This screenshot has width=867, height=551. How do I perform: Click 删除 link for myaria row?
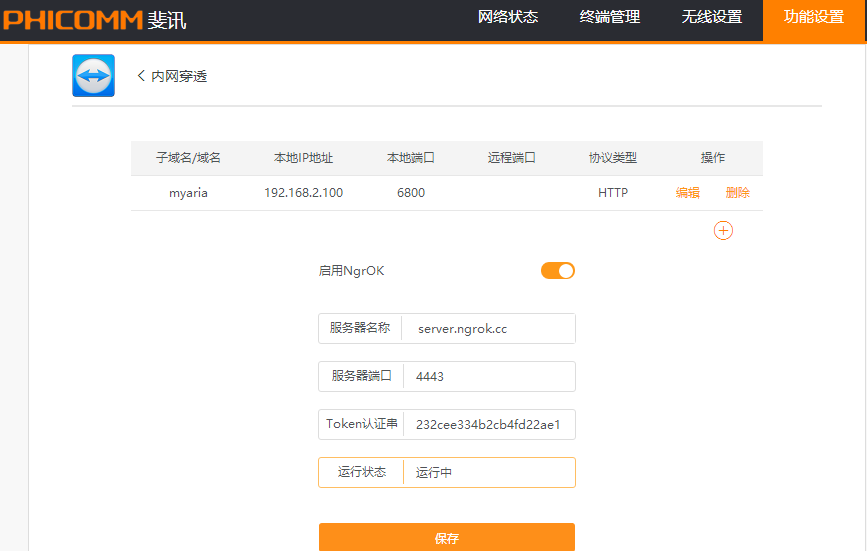(738, 193)
